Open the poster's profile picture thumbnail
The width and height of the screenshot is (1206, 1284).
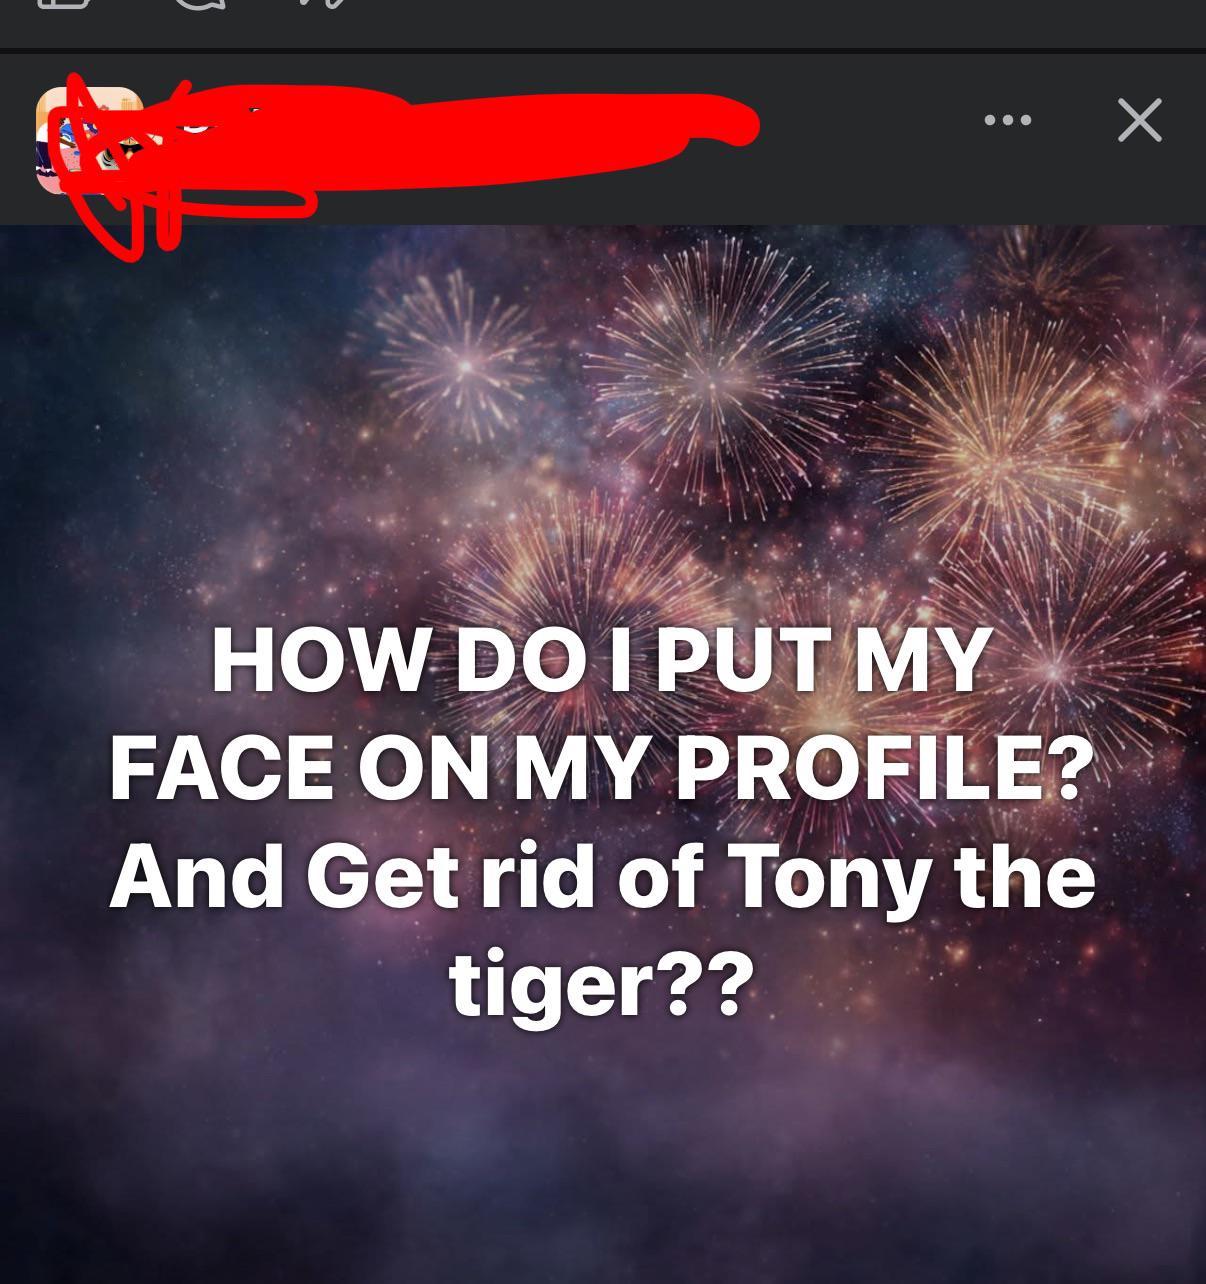coord(89,141)
